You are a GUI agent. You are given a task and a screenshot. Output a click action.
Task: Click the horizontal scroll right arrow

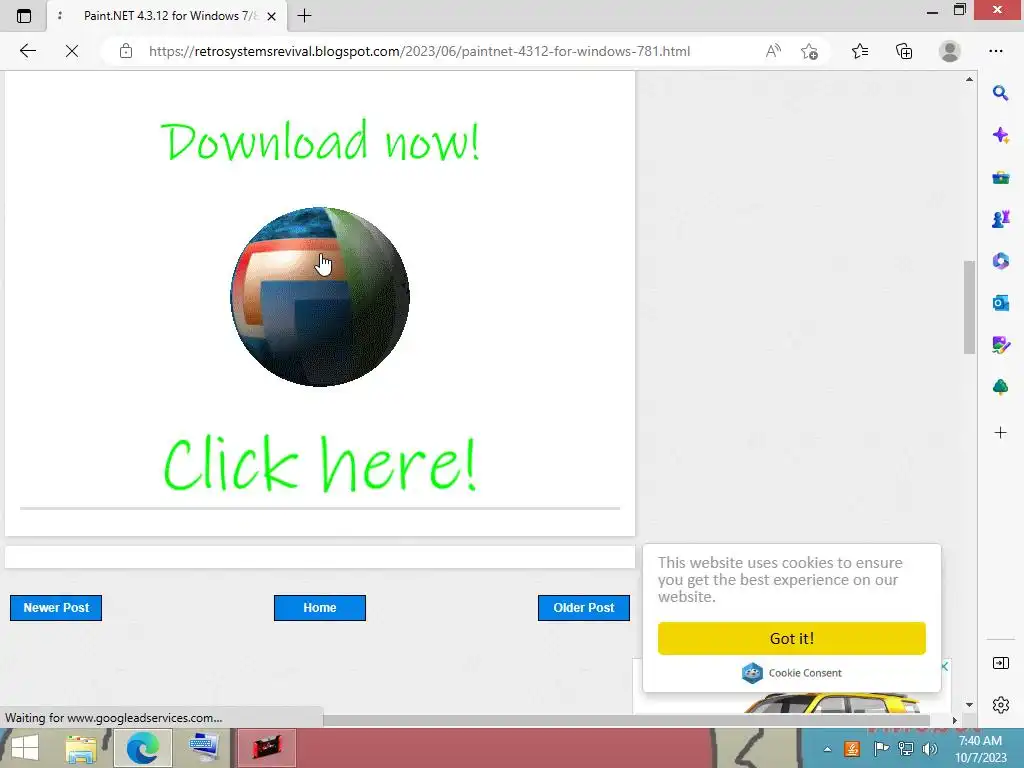(955, 720)
